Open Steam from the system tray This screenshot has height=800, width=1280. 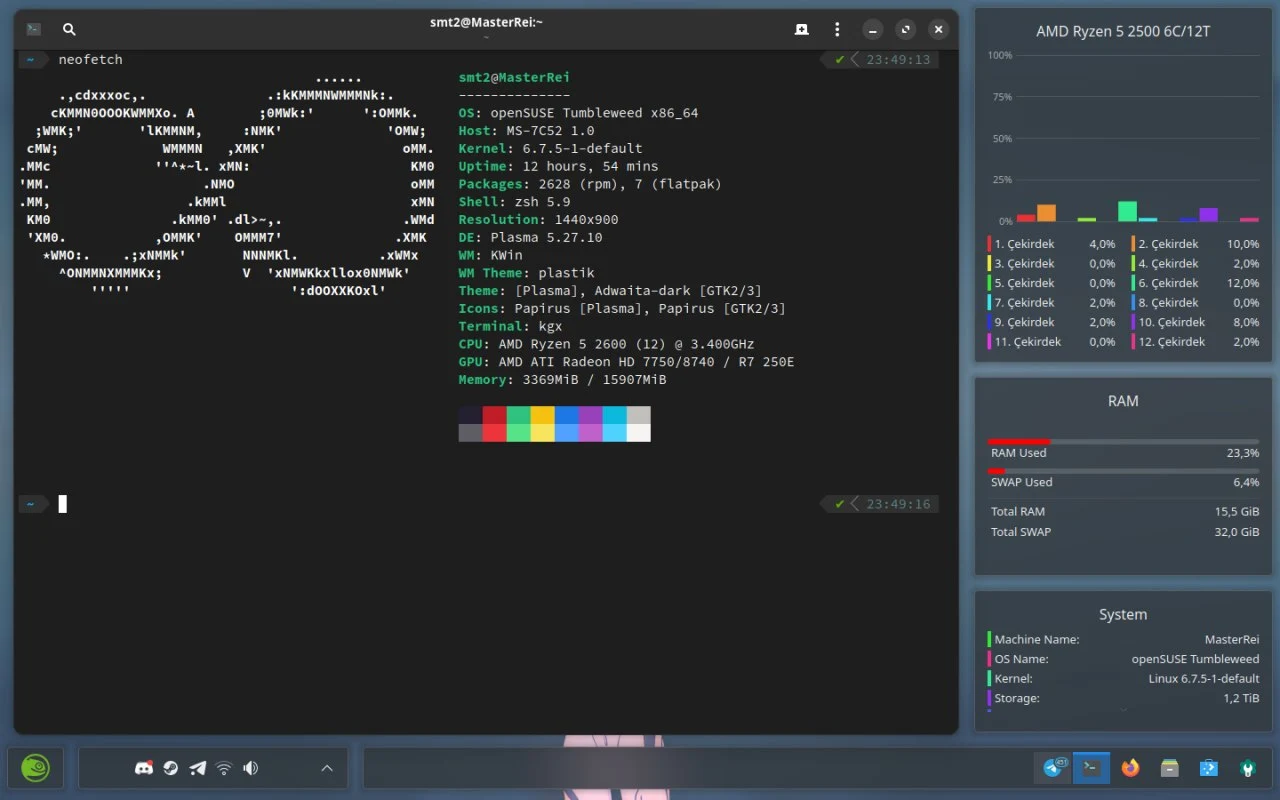[171, 768]
